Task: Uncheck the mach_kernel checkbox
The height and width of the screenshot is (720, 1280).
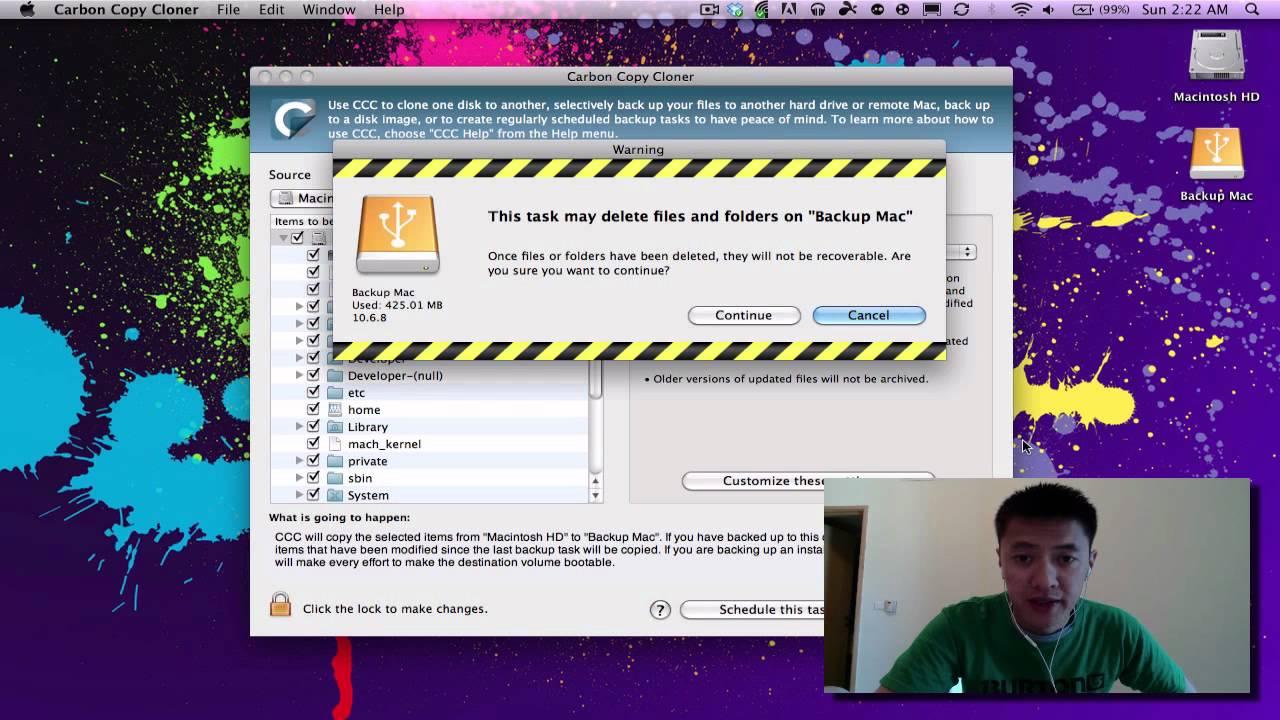Action: 313,443
